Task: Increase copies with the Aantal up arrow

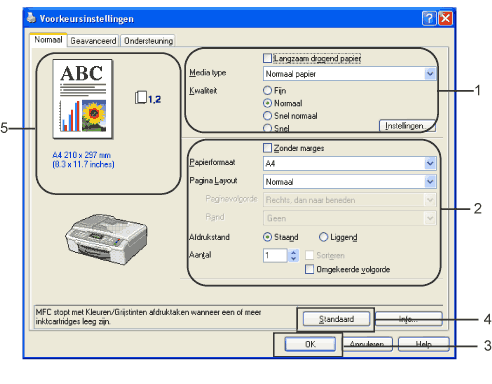Action: 294,253
